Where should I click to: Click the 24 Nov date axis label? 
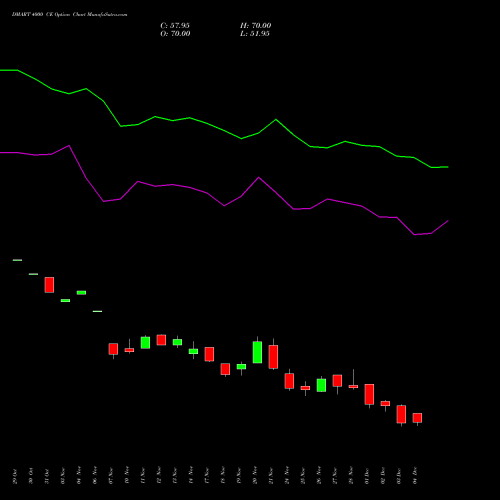287,476
